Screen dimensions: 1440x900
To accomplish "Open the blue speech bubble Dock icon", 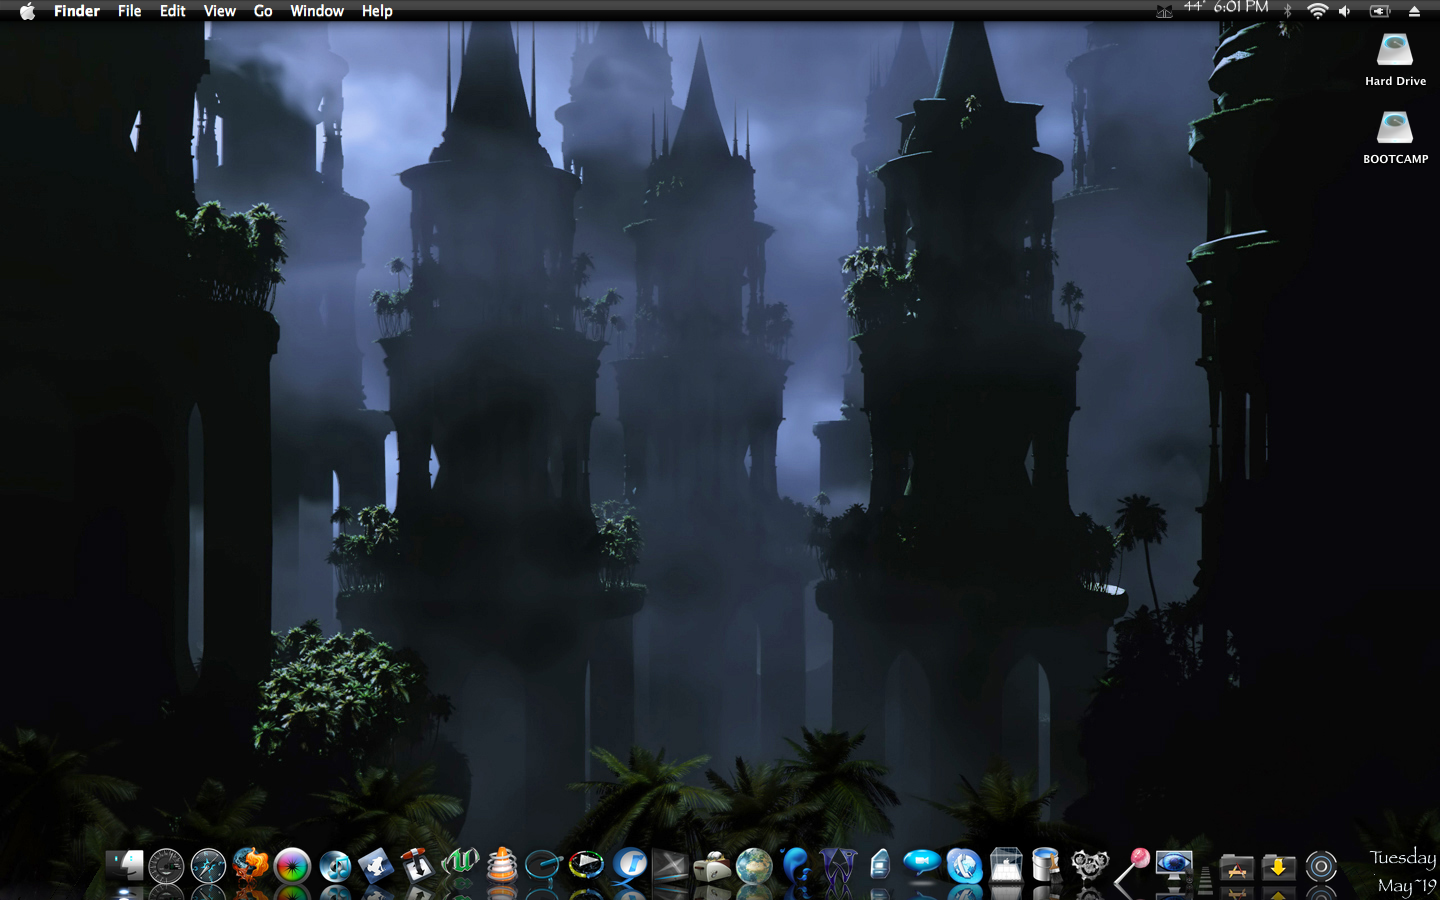I will click(x=630, y=865).
